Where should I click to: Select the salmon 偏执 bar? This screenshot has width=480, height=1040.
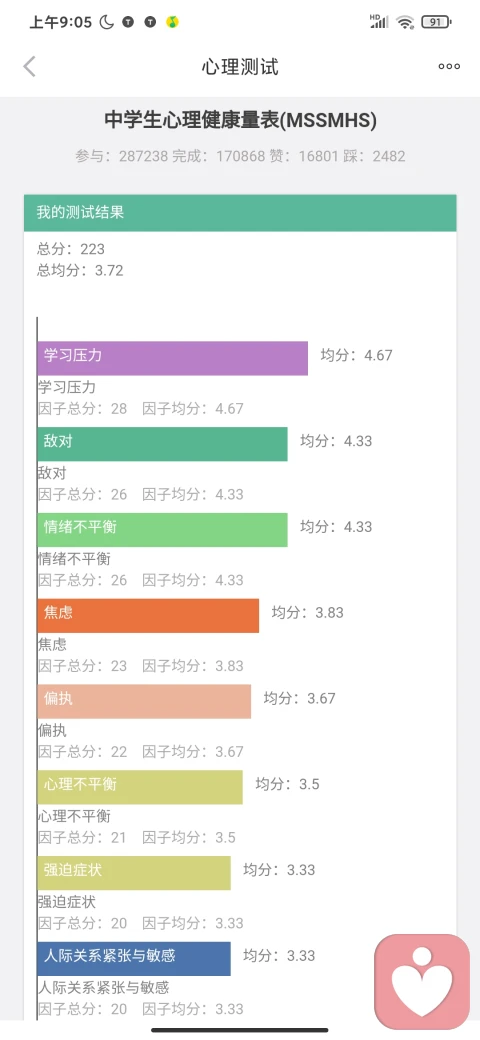coord(144,702)
